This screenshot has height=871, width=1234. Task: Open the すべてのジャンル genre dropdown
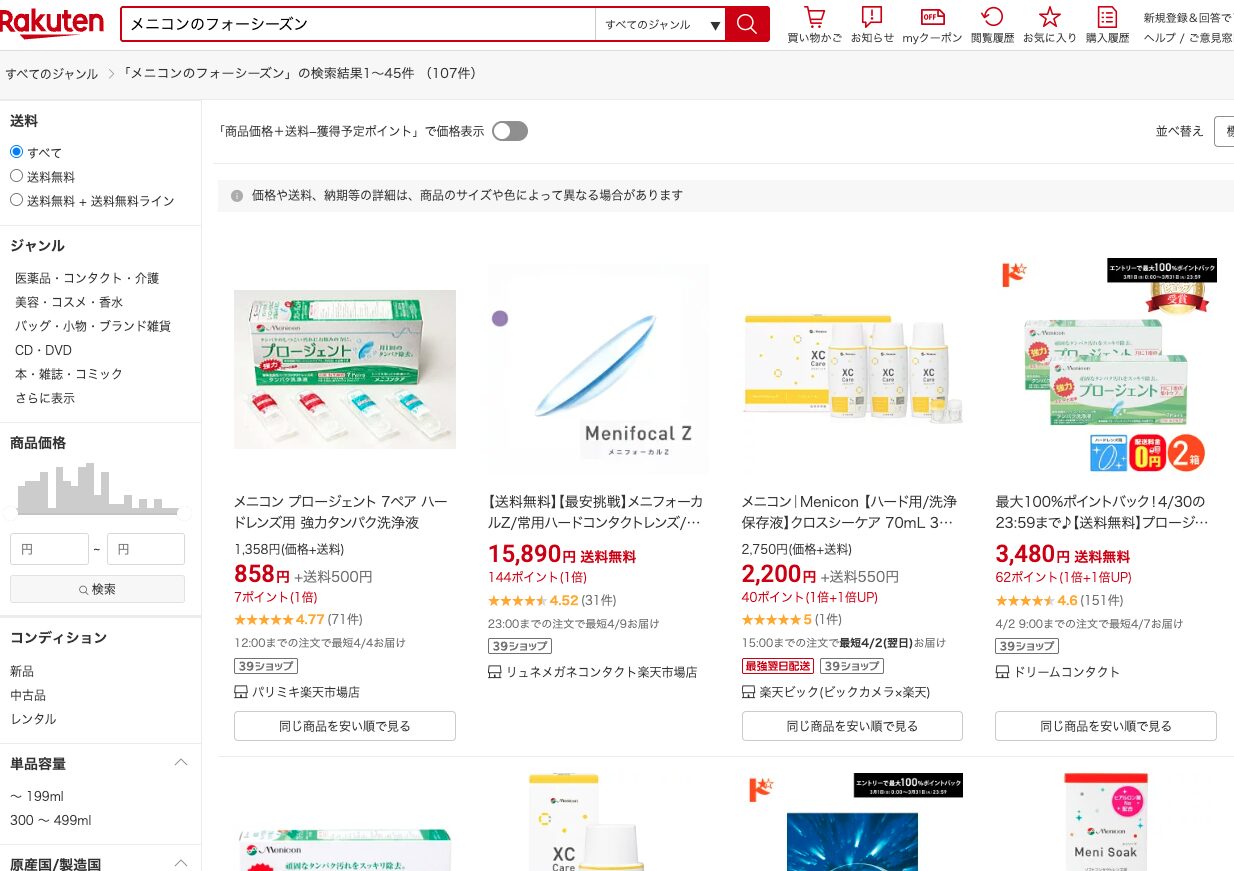point(660,25)
